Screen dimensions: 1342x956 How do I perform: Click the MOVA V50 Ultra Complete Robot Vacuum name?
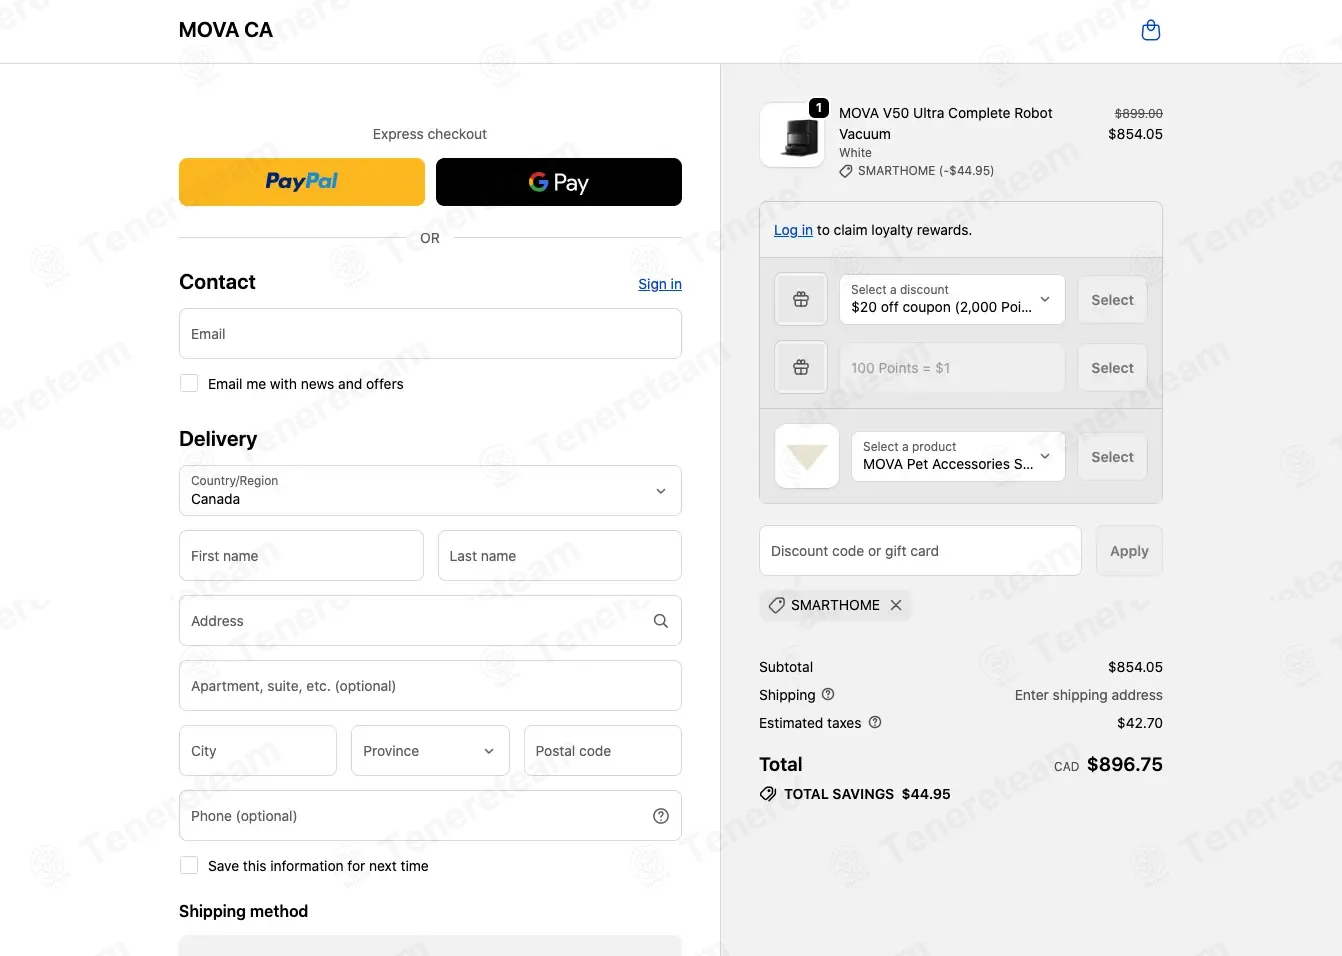pos(946,123)
